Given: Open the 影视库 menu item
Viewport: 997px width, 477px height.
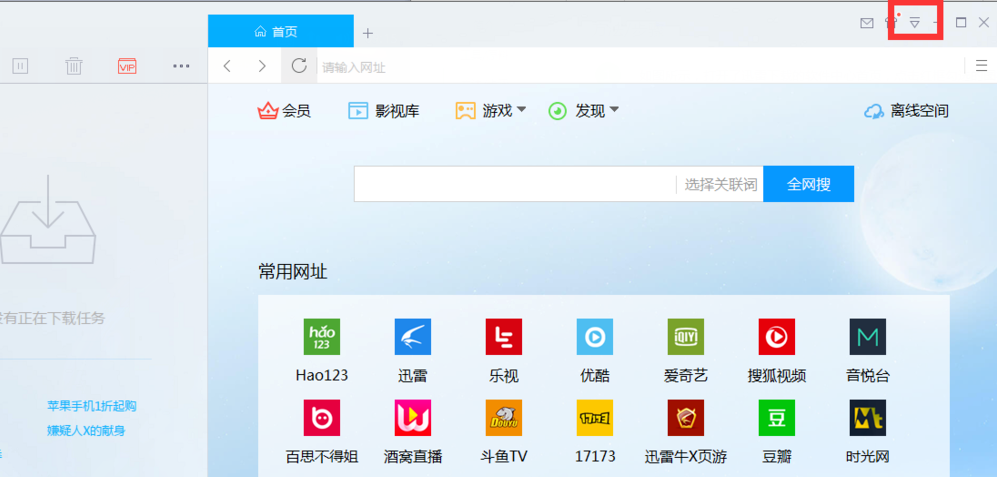Looking at the screenshot, I should pyautogui.click(x=383, y=111).
